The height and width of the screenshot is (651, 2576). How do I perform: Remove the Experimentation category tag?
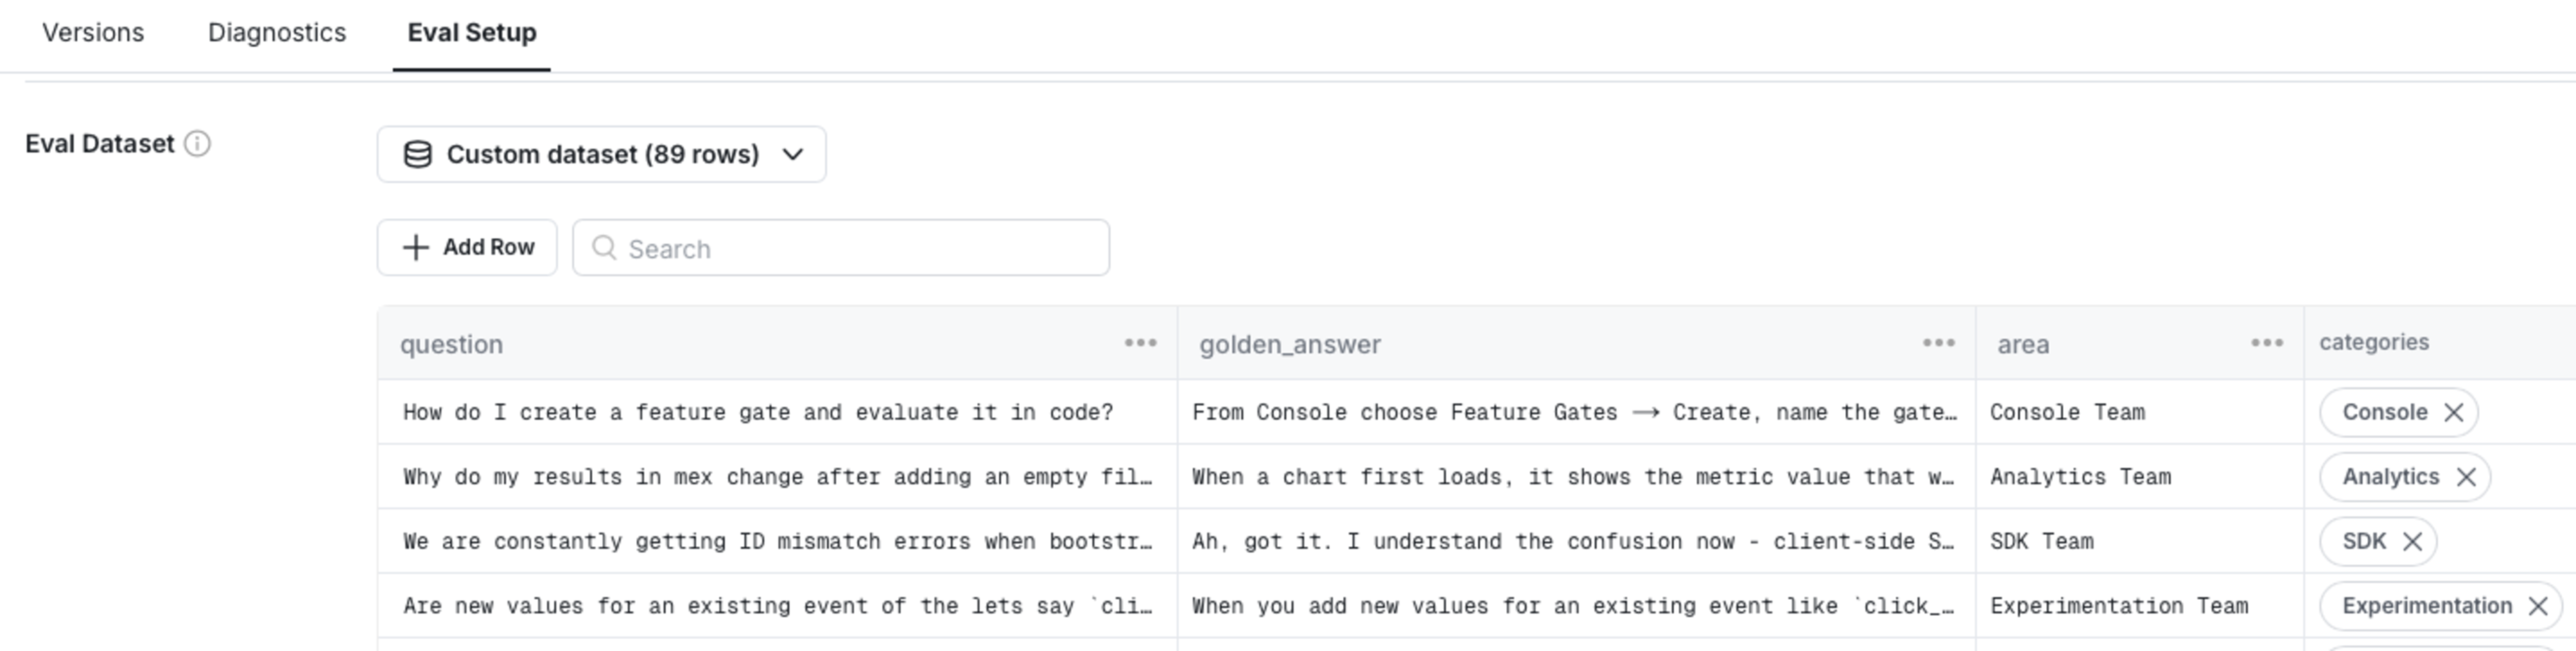coord(2537,606)
